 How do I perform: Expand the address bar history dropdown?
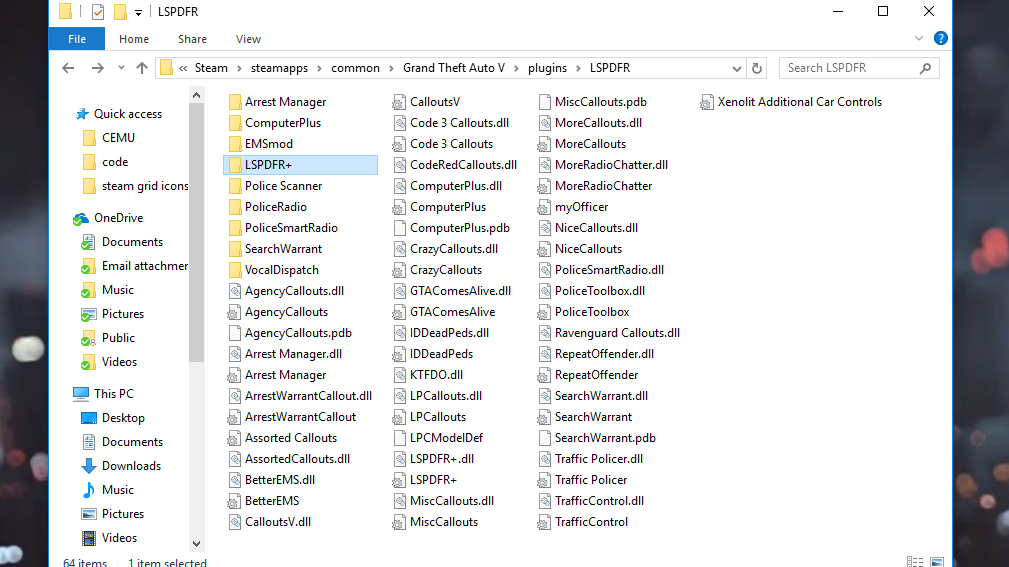[737, 68]
